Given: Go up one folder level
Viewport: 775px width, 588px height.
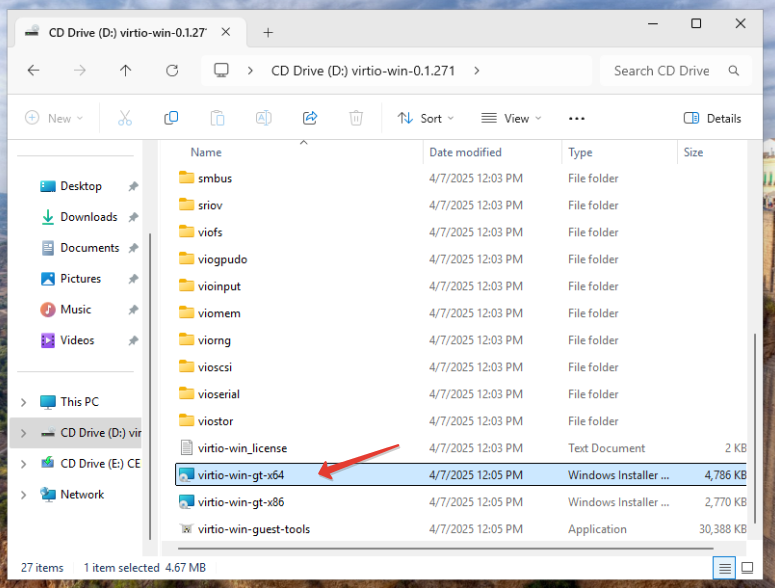Looking at the screenshot, I should pyautogui.click(x=126, y=71).
